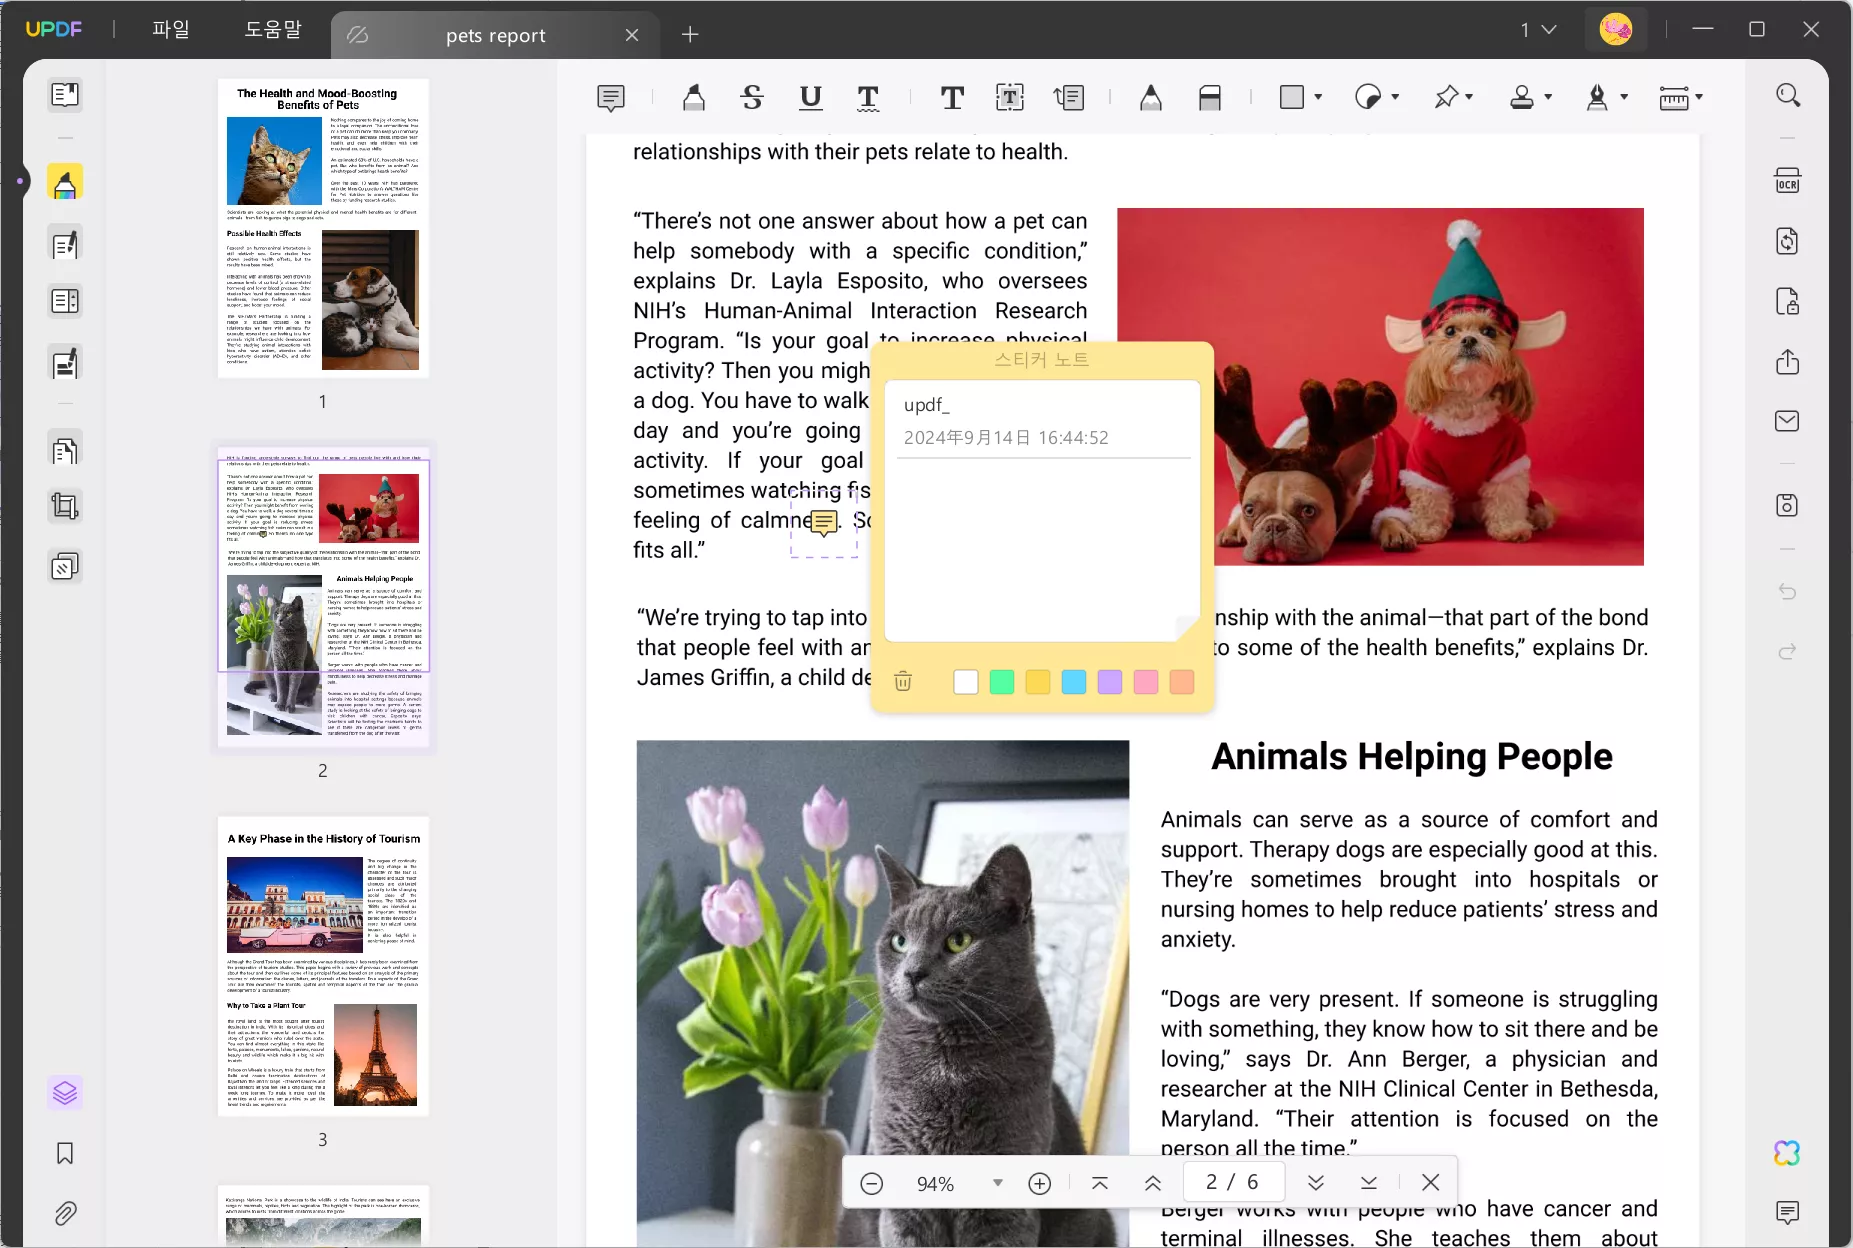
Task: Close the pets report tab
Action: pyautogui.click(x=632, y=35)
